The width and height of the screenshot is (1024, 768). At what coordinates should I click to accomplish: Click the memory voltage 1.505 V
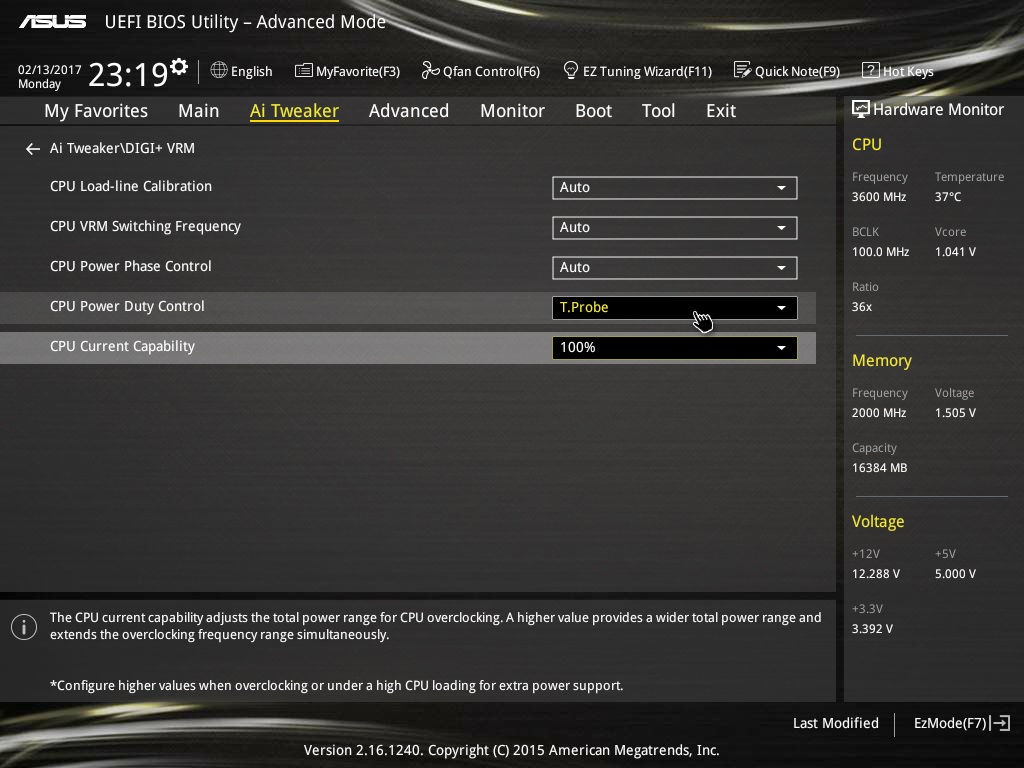(x=955, y=413)
